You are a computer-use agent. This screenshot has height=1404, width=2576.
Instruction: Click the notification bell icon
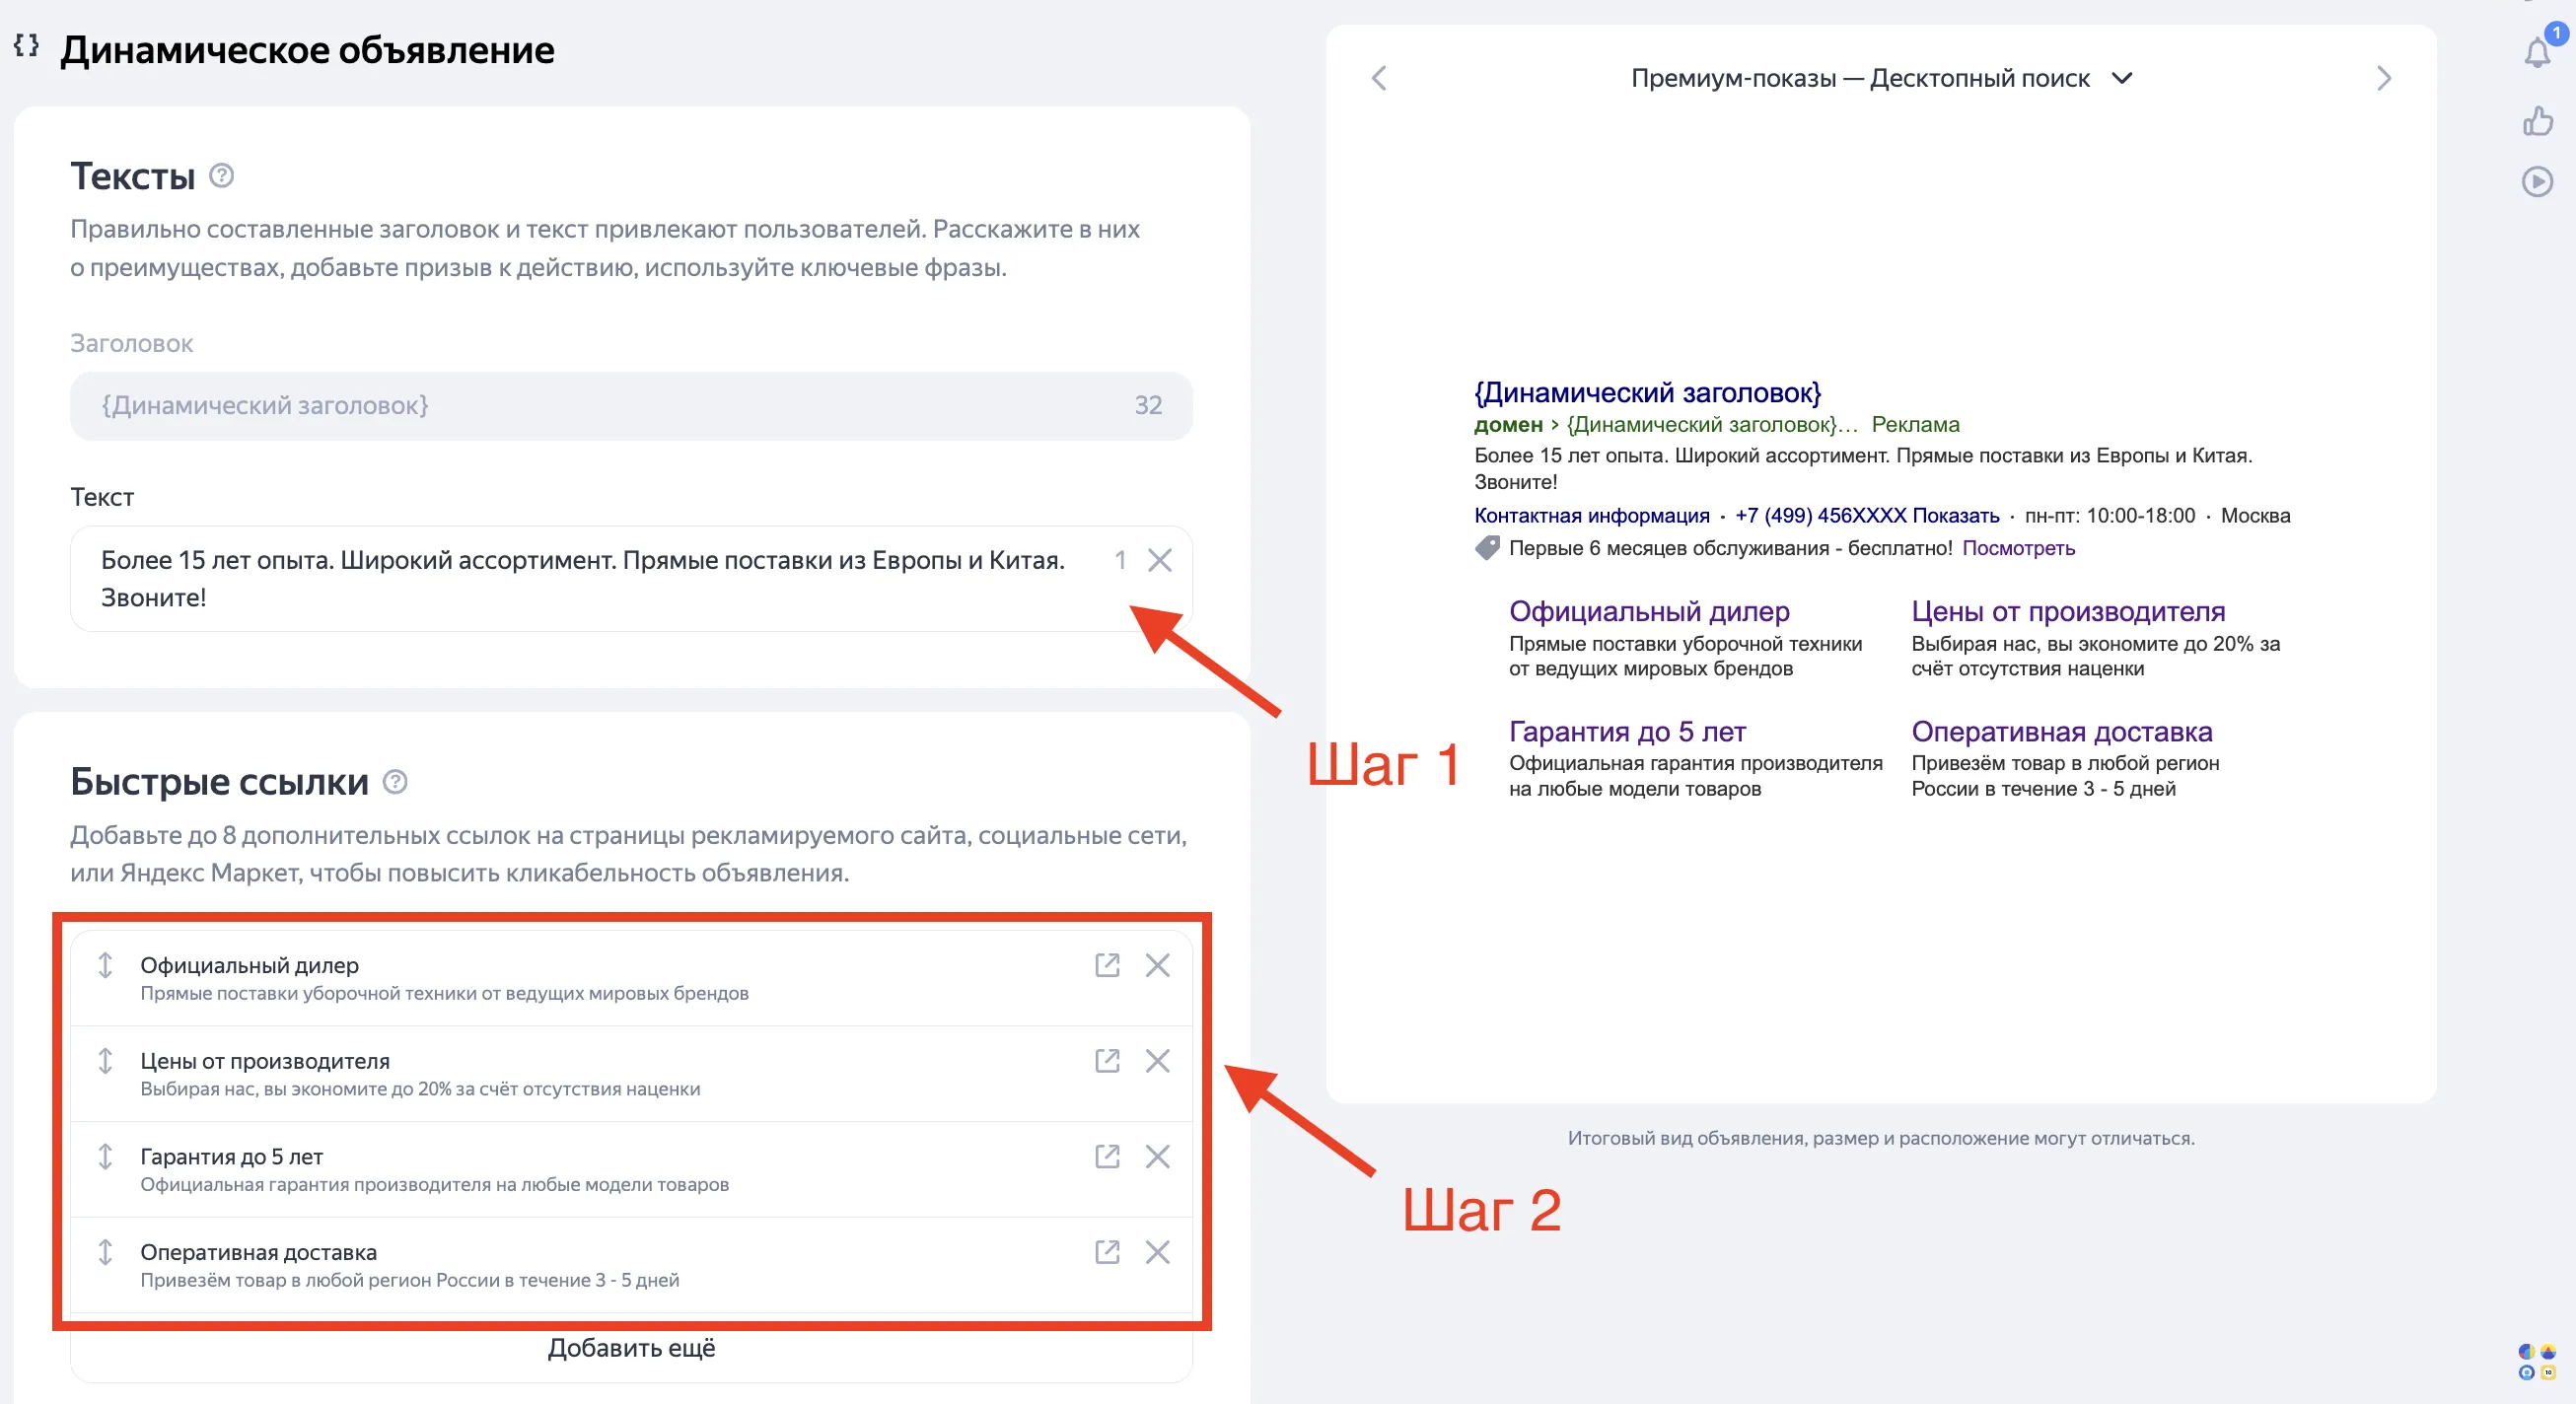2536,52
